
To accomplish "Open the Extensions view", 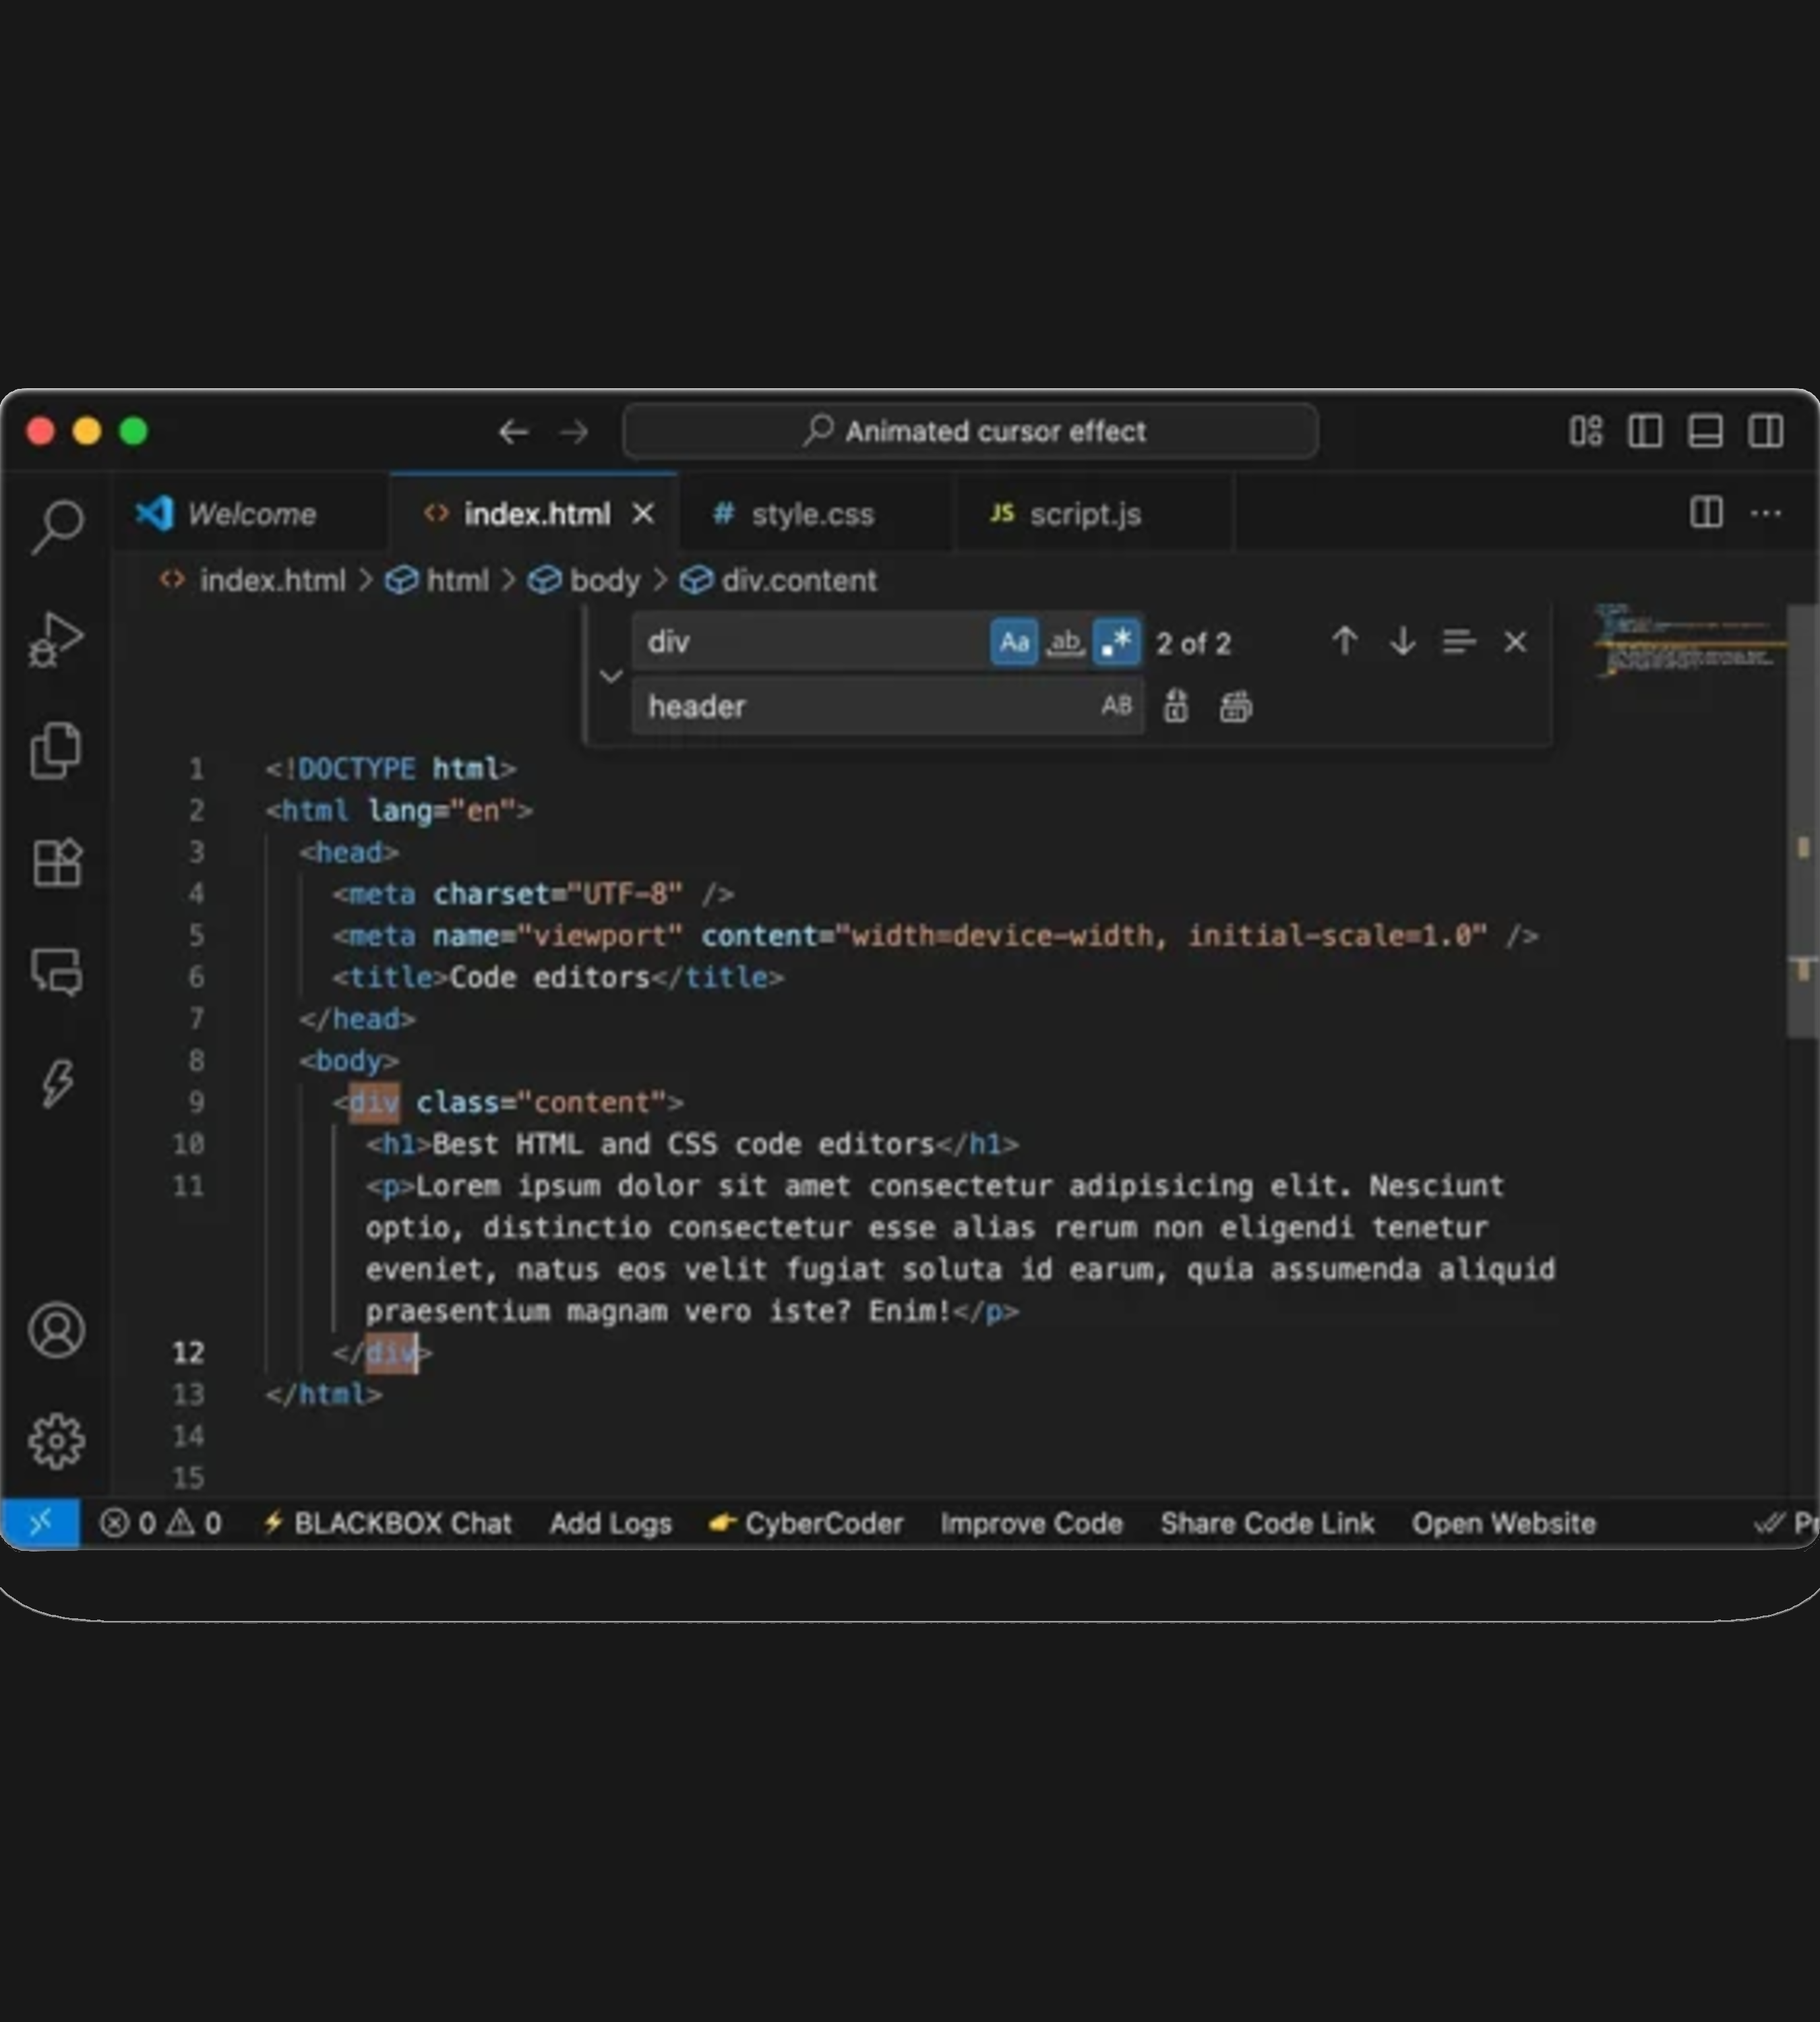I will (x=57, y=863).
